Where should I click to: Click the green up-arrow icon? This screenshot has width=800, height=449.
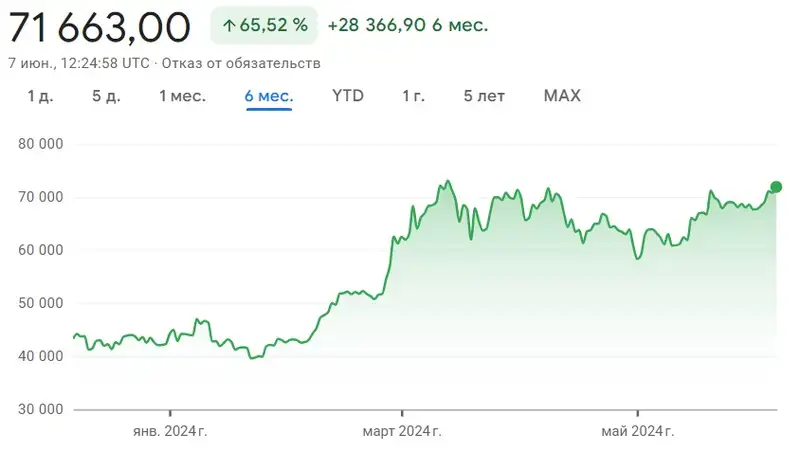point(229,26)
